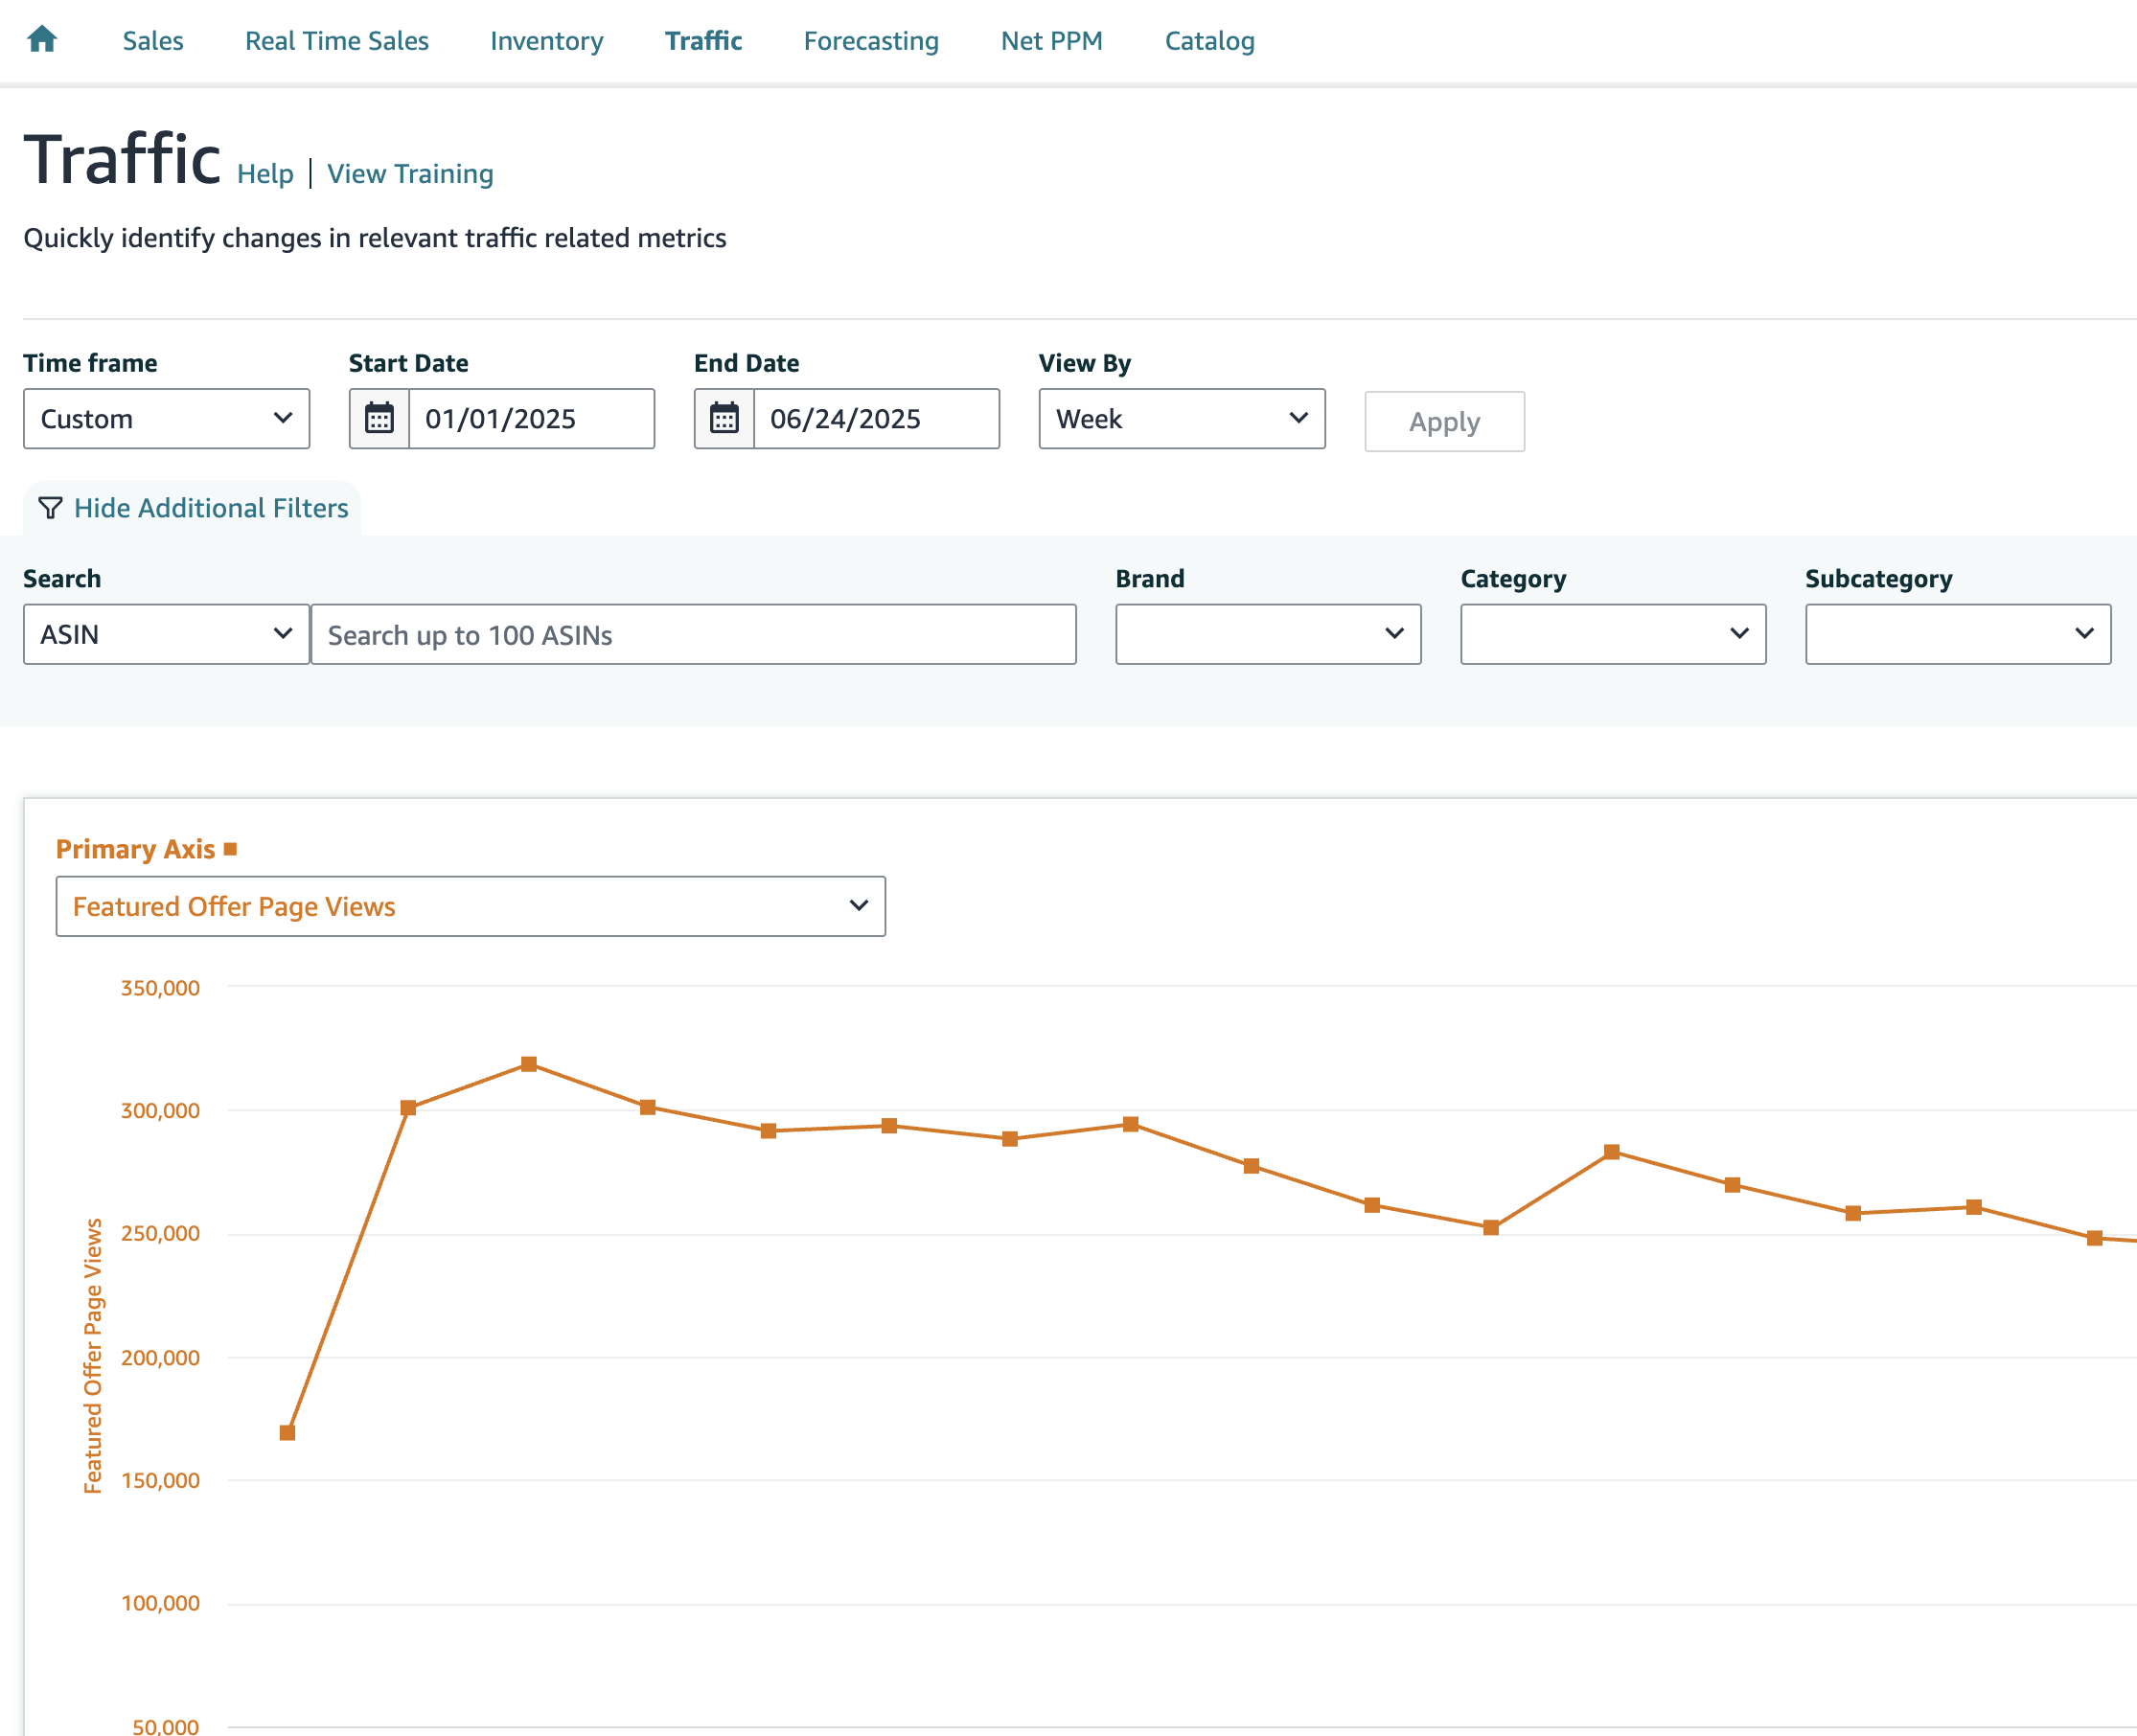Open the Forecasting section
The height and width of the screenshot is (1736, 2137).
(870, 41)
